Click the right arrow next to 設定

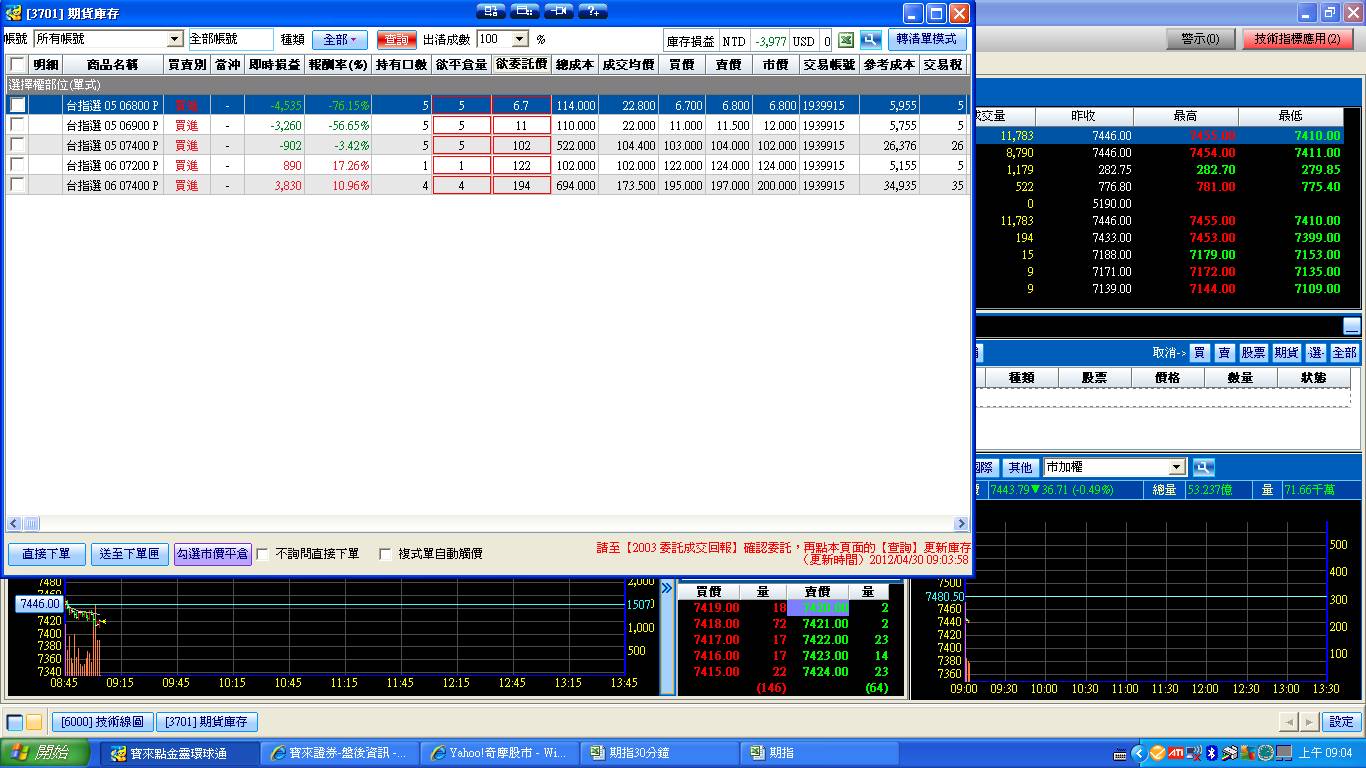(1308, 722)
